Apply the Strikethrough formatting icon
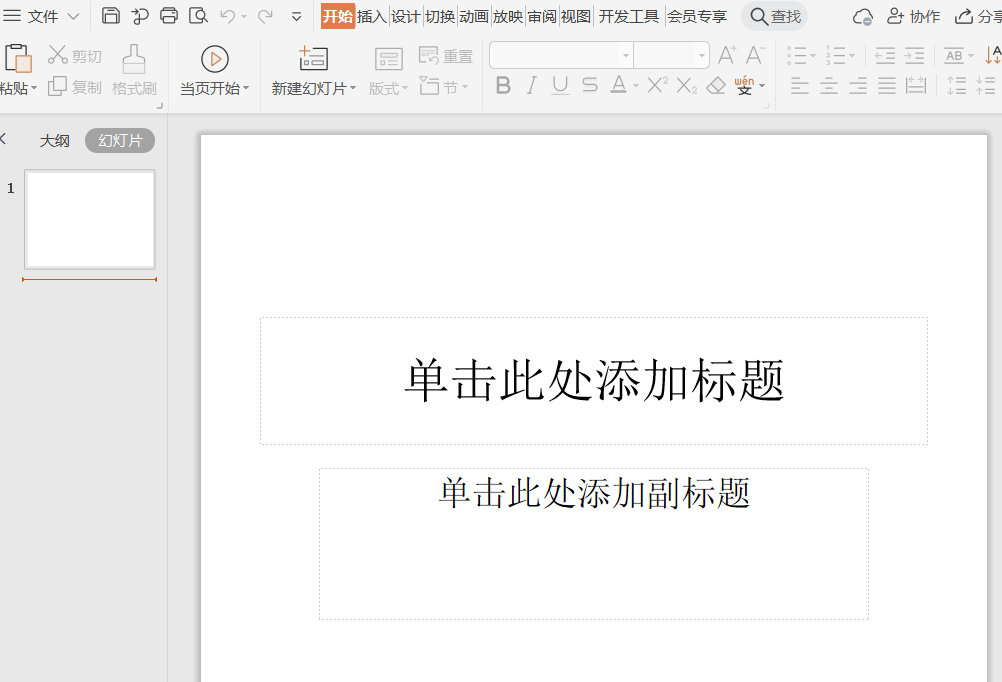 coord(588,86)
